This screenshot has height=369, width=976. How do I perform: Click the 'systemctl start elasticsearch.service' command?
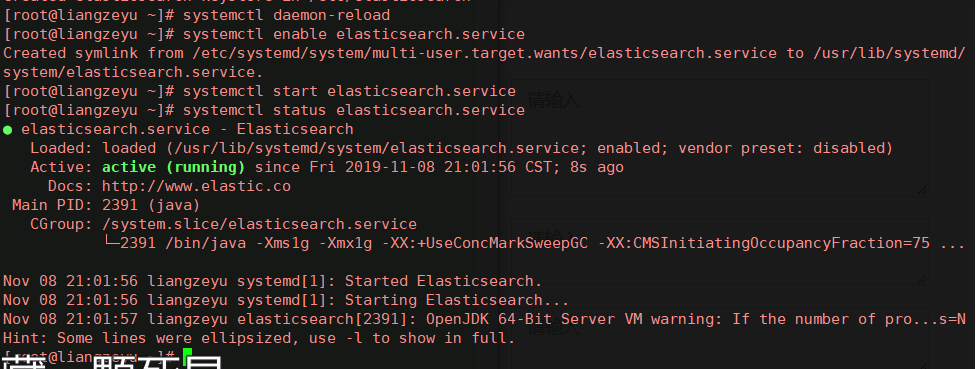pyautogui.click(x=349, y=91)
